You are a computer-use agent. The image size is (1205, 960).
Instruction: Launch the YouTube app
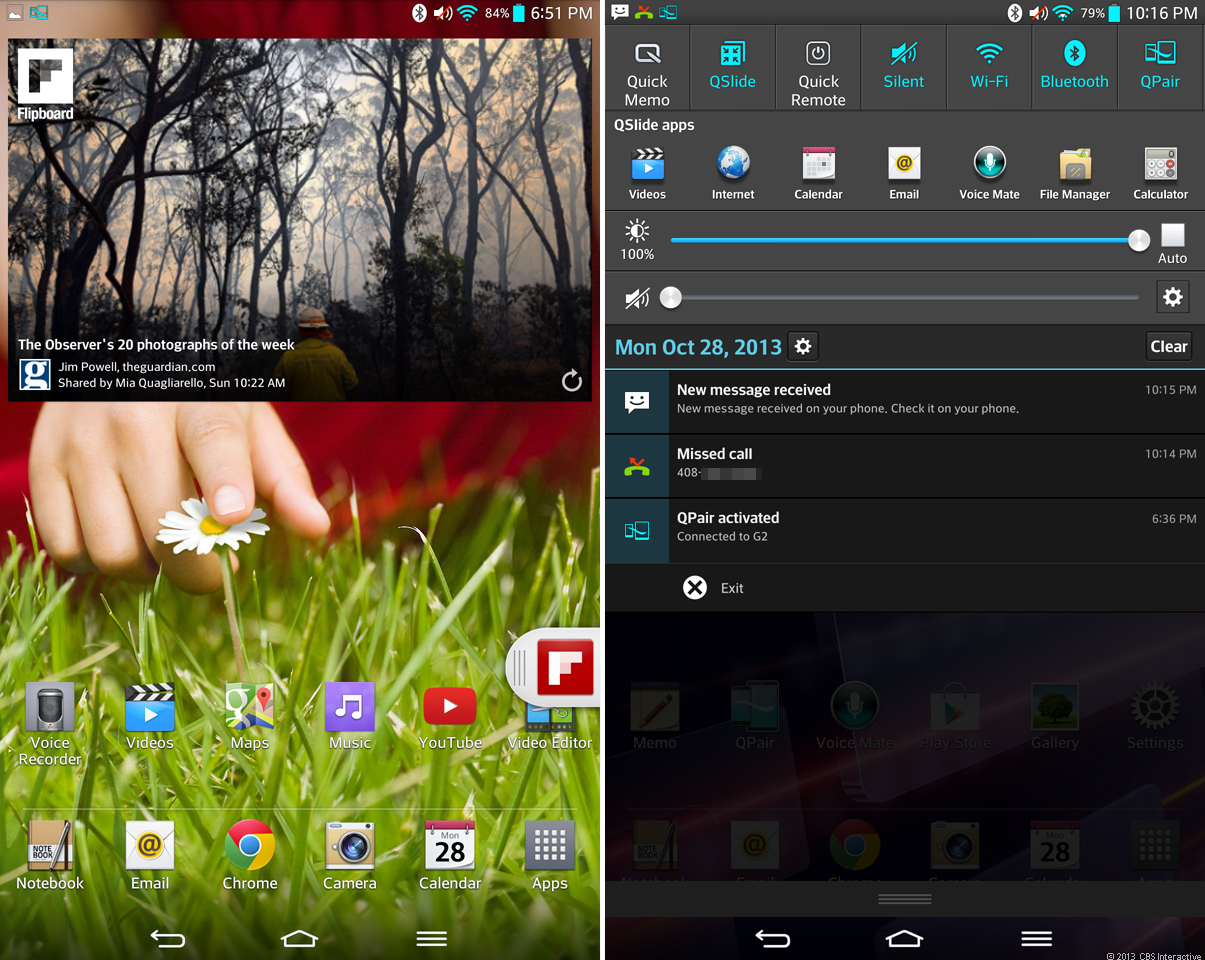coord(450,716)
